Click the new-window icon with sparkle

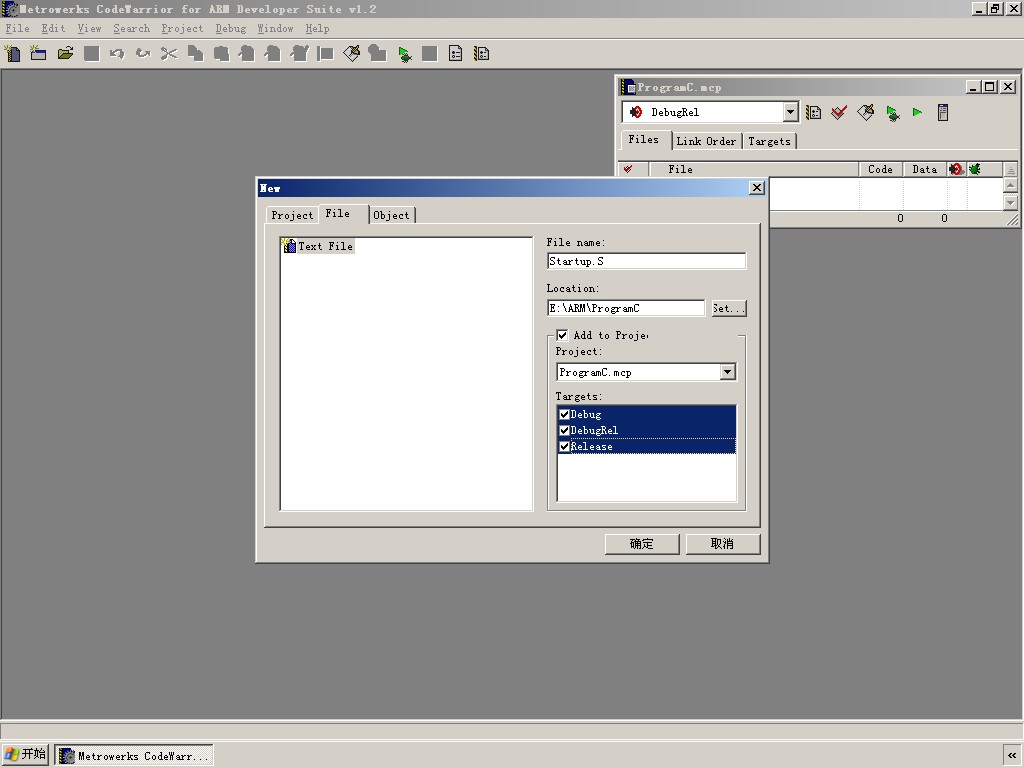coord(39,54)
